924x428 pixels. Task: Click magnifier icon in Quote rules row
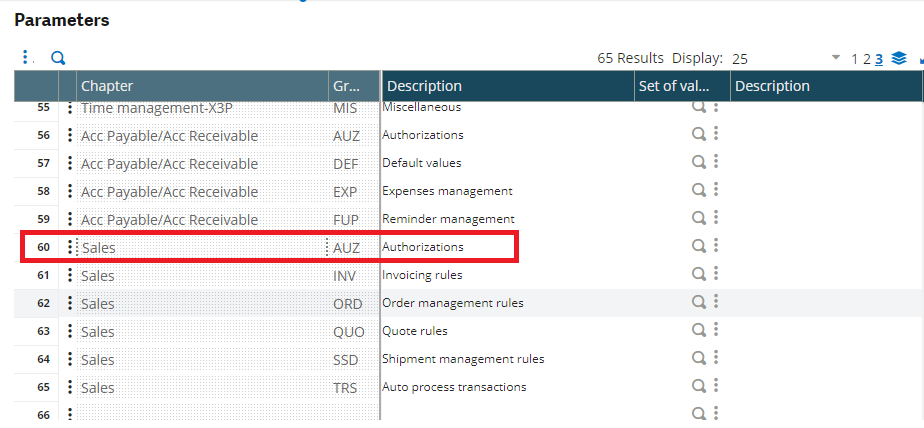[699, 330]
